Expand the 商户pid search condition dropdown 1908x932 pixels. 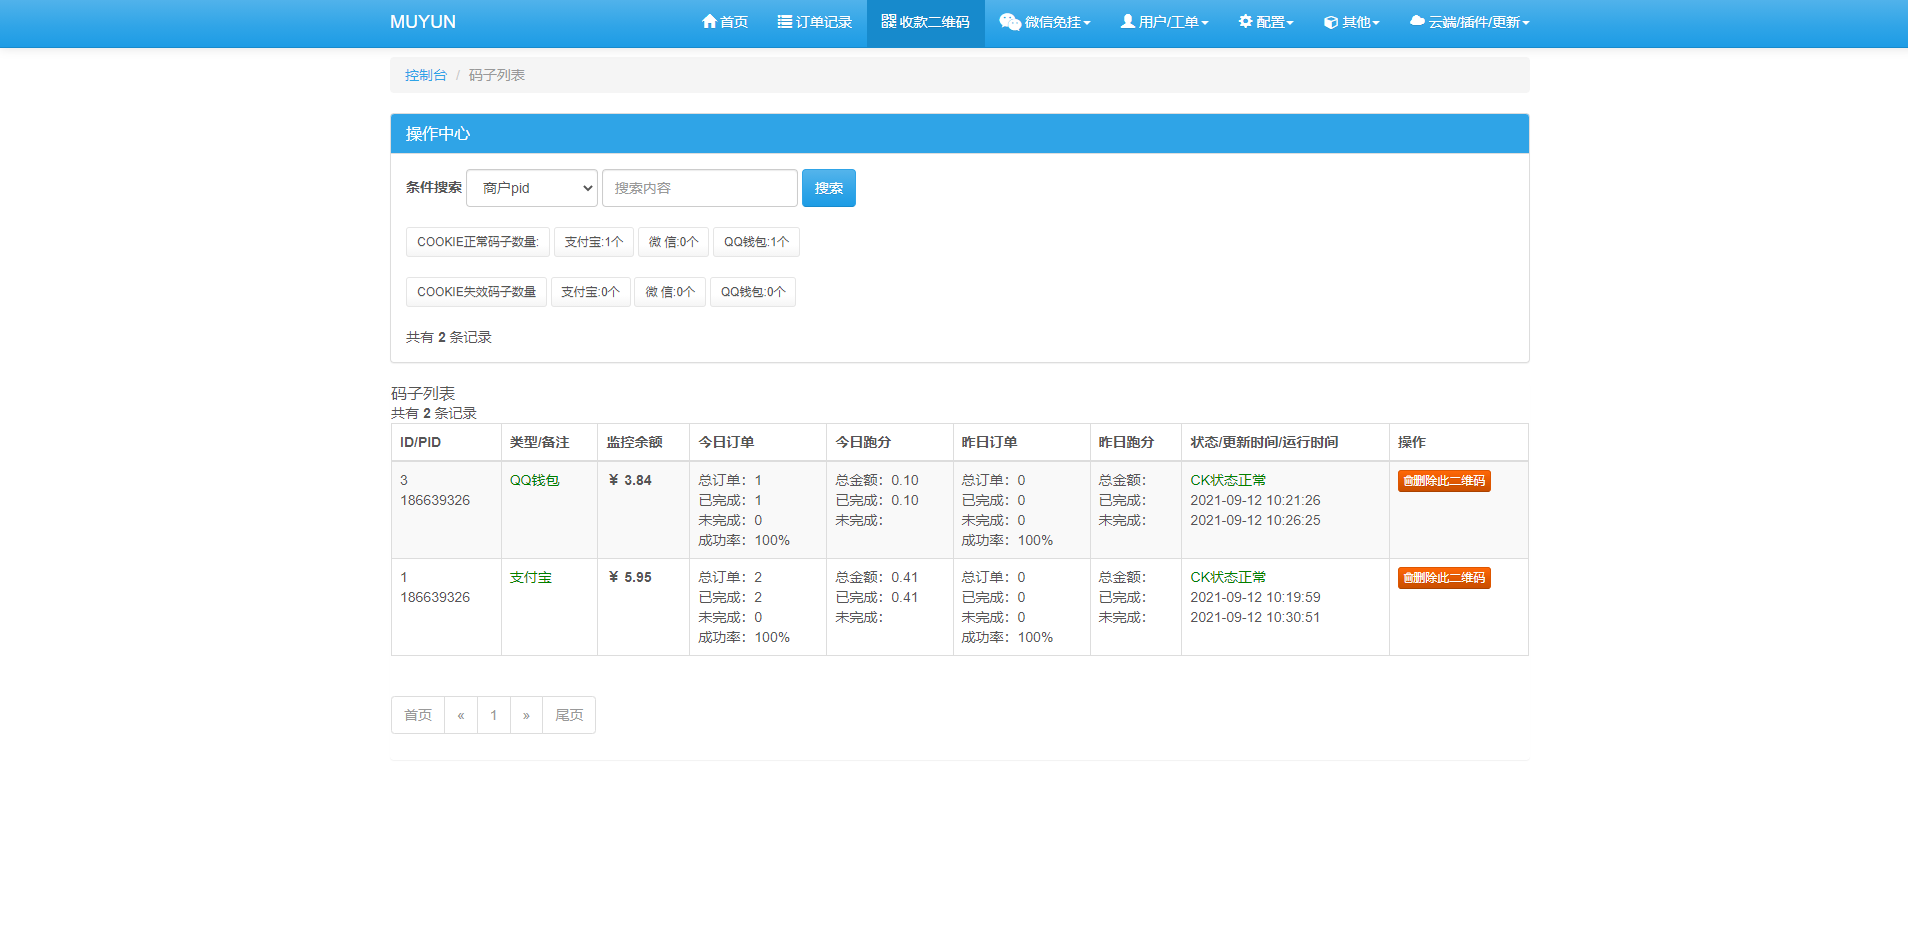tap(532, 188)
